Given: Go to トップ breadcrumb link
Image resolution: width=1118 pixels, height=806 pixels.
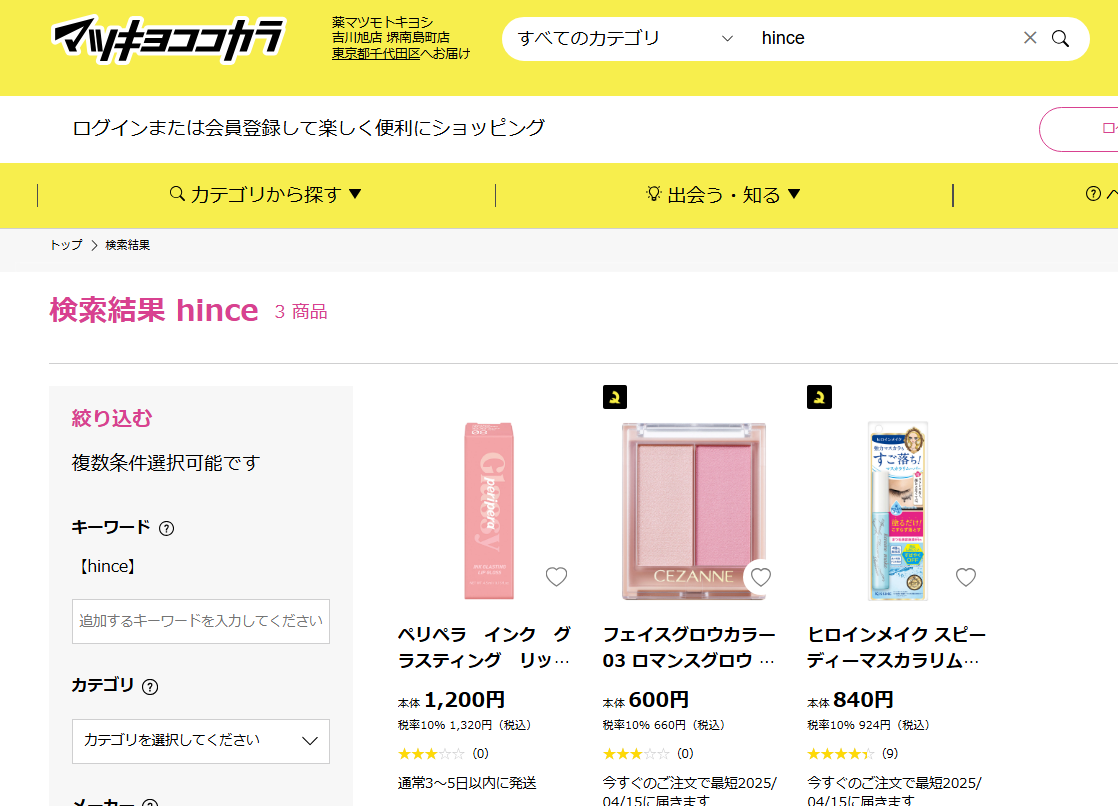Looking at the screenshot, I should [x=66, y=245].
